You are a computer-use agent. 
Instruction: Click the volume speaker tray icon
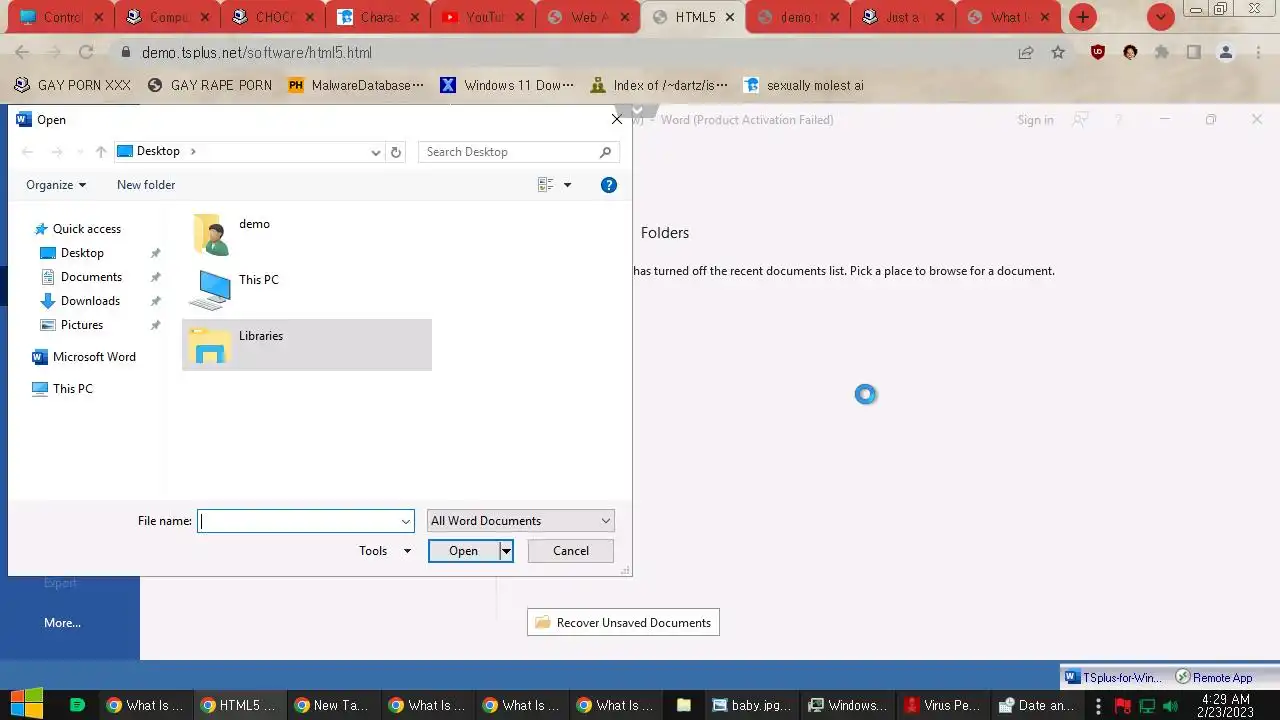tap(1170, 706)
